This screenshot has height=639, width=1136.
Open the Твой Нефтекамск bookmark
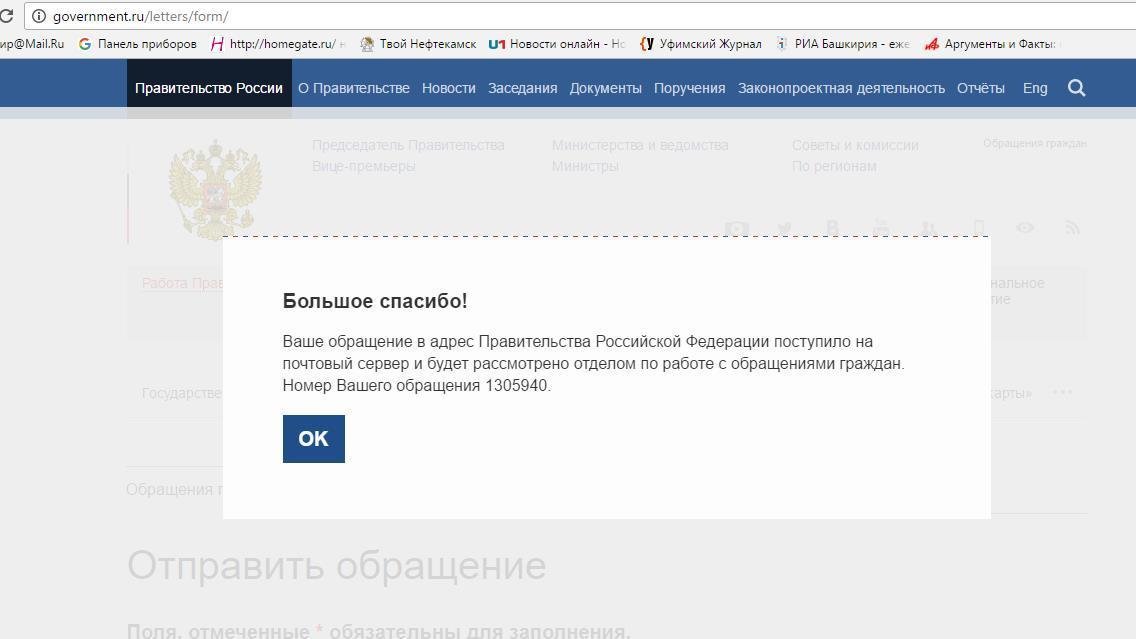(x=418, y=44)
